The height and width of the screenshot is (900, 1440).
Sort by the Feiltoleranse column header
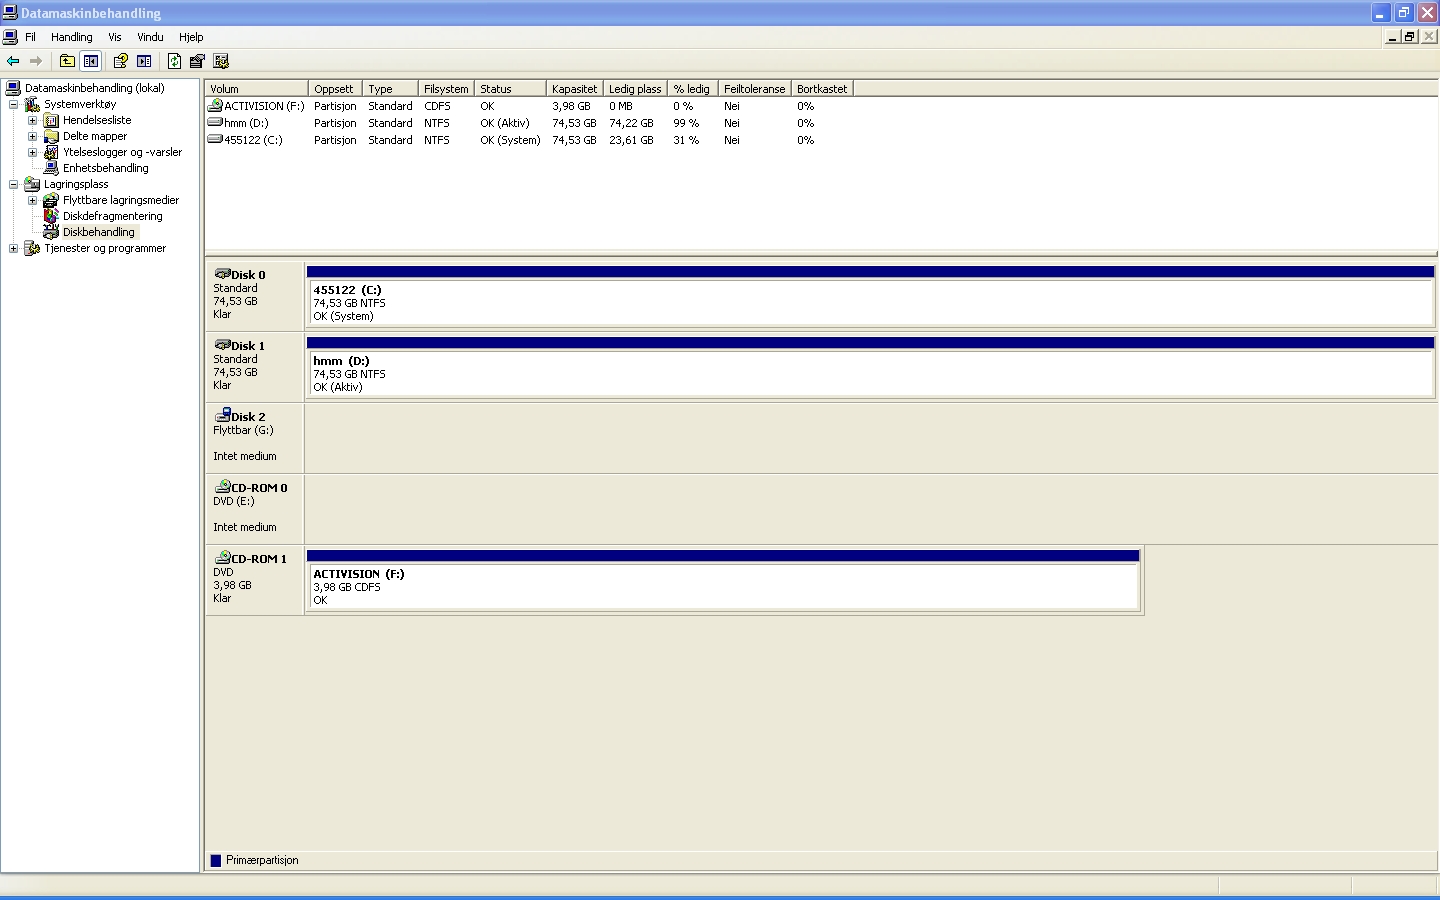pyautogui.click(x=755, y=89)
